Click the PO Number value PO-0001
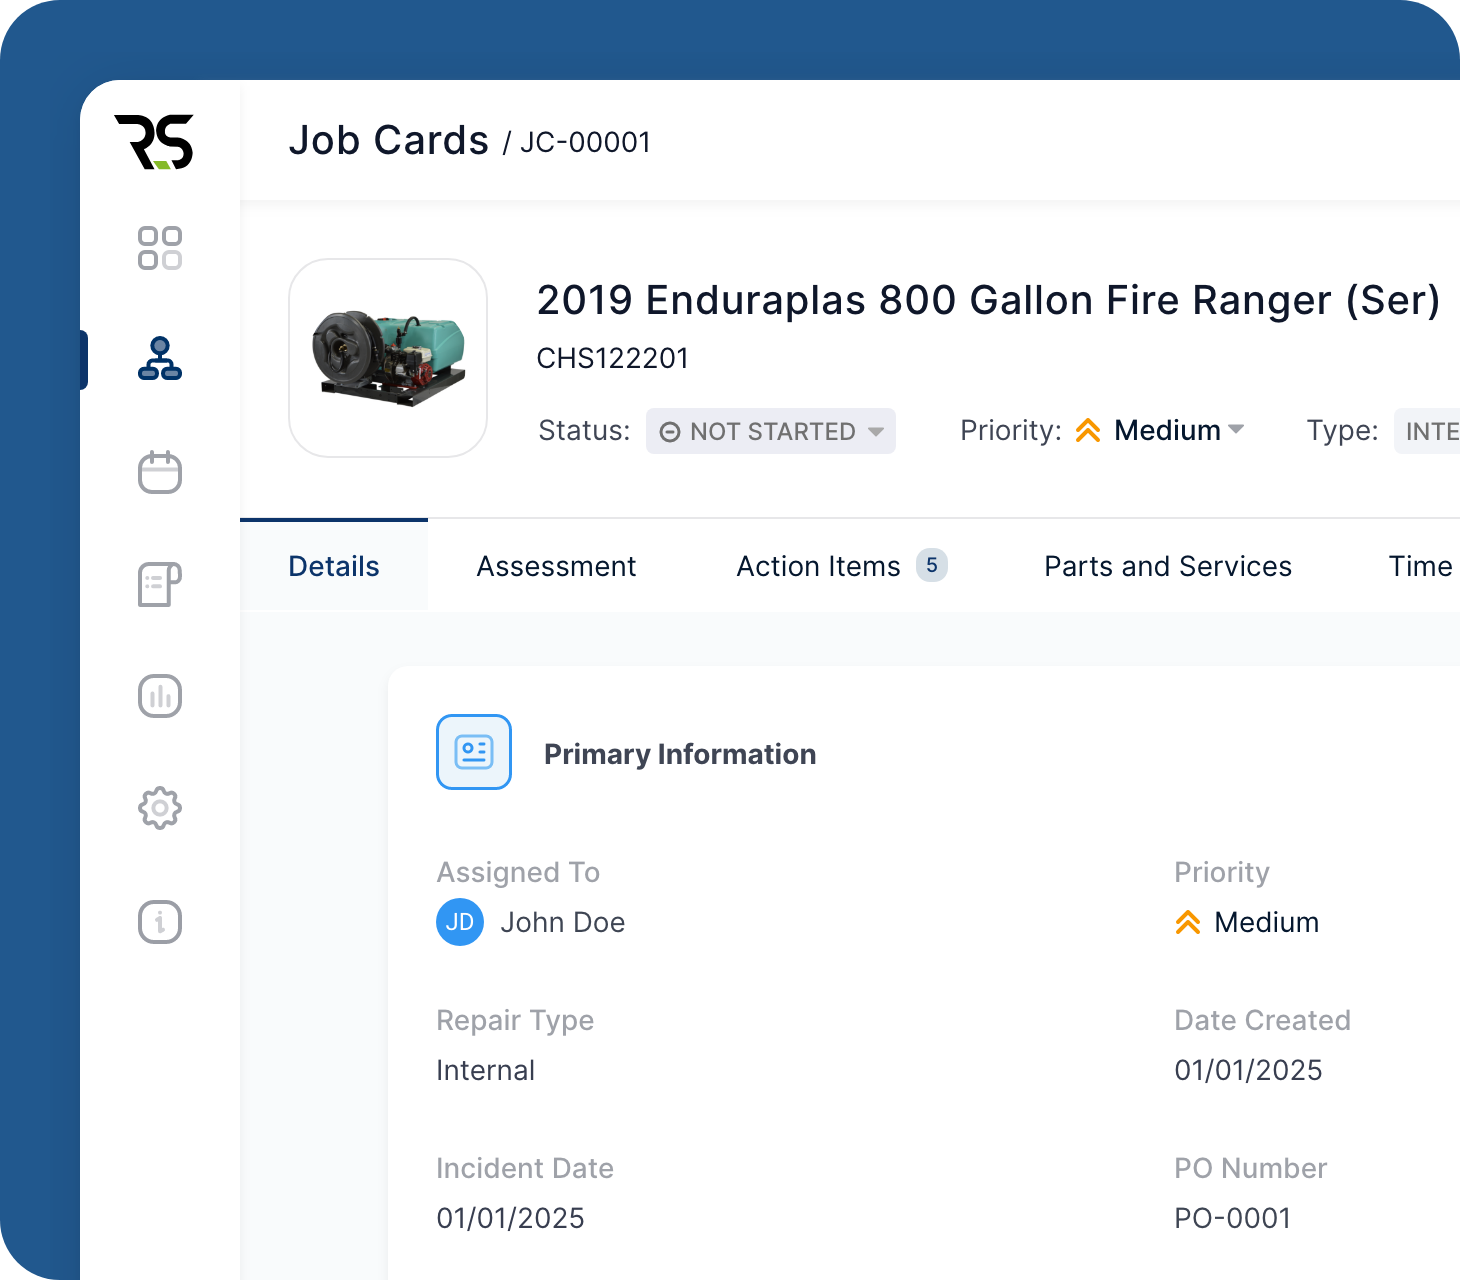Image resolution: width=1460 pixels, height=1280 pixels. (x=1233, y=1218)
